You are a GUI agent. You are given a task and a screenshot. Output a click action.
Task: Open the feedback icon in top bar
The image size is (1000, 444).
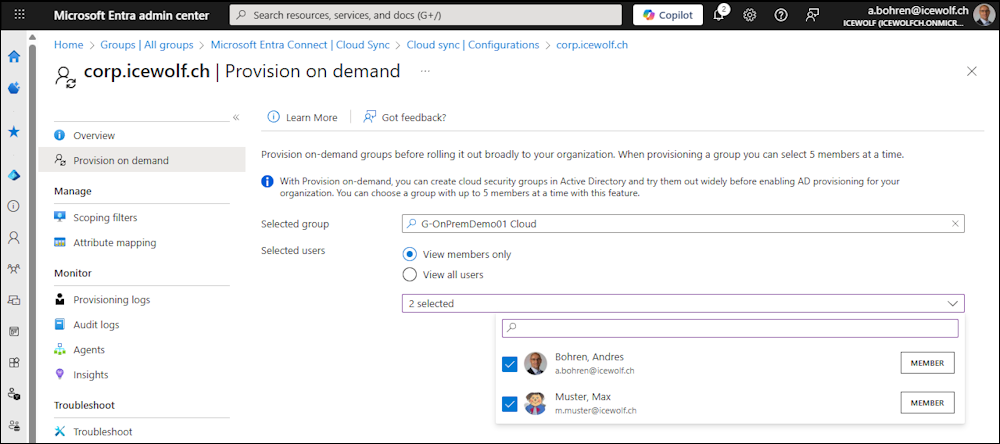tap(812, 15)
